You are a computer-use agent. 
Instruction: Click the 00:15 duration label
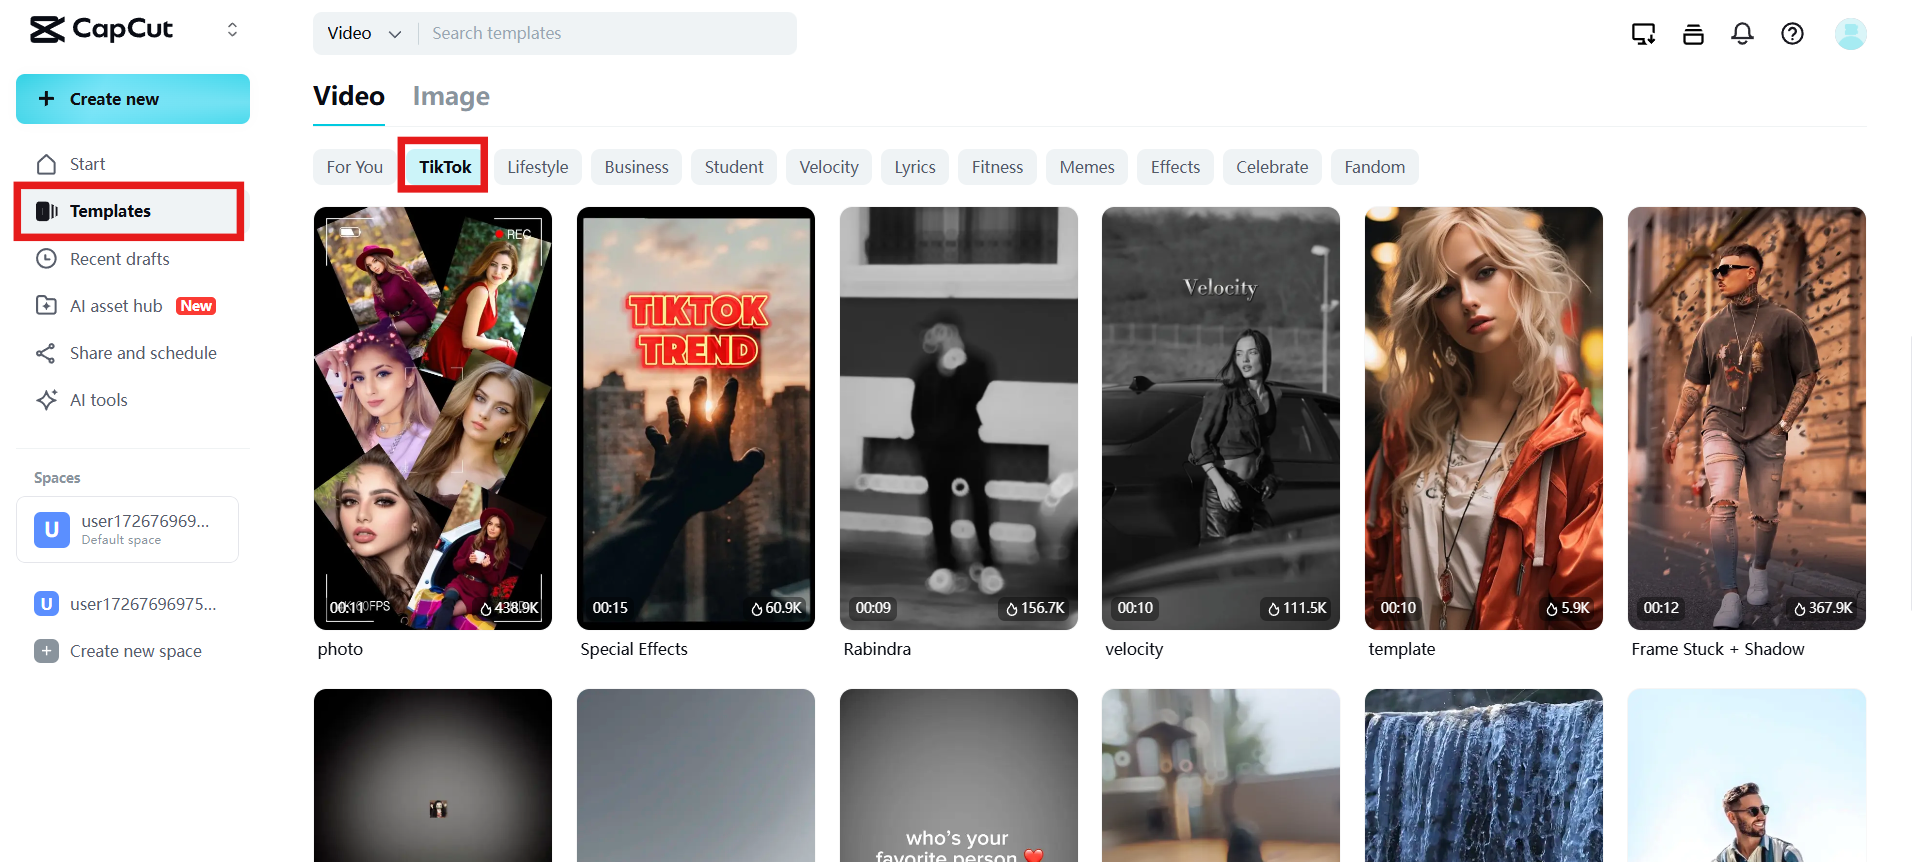[x=610, y=608]
